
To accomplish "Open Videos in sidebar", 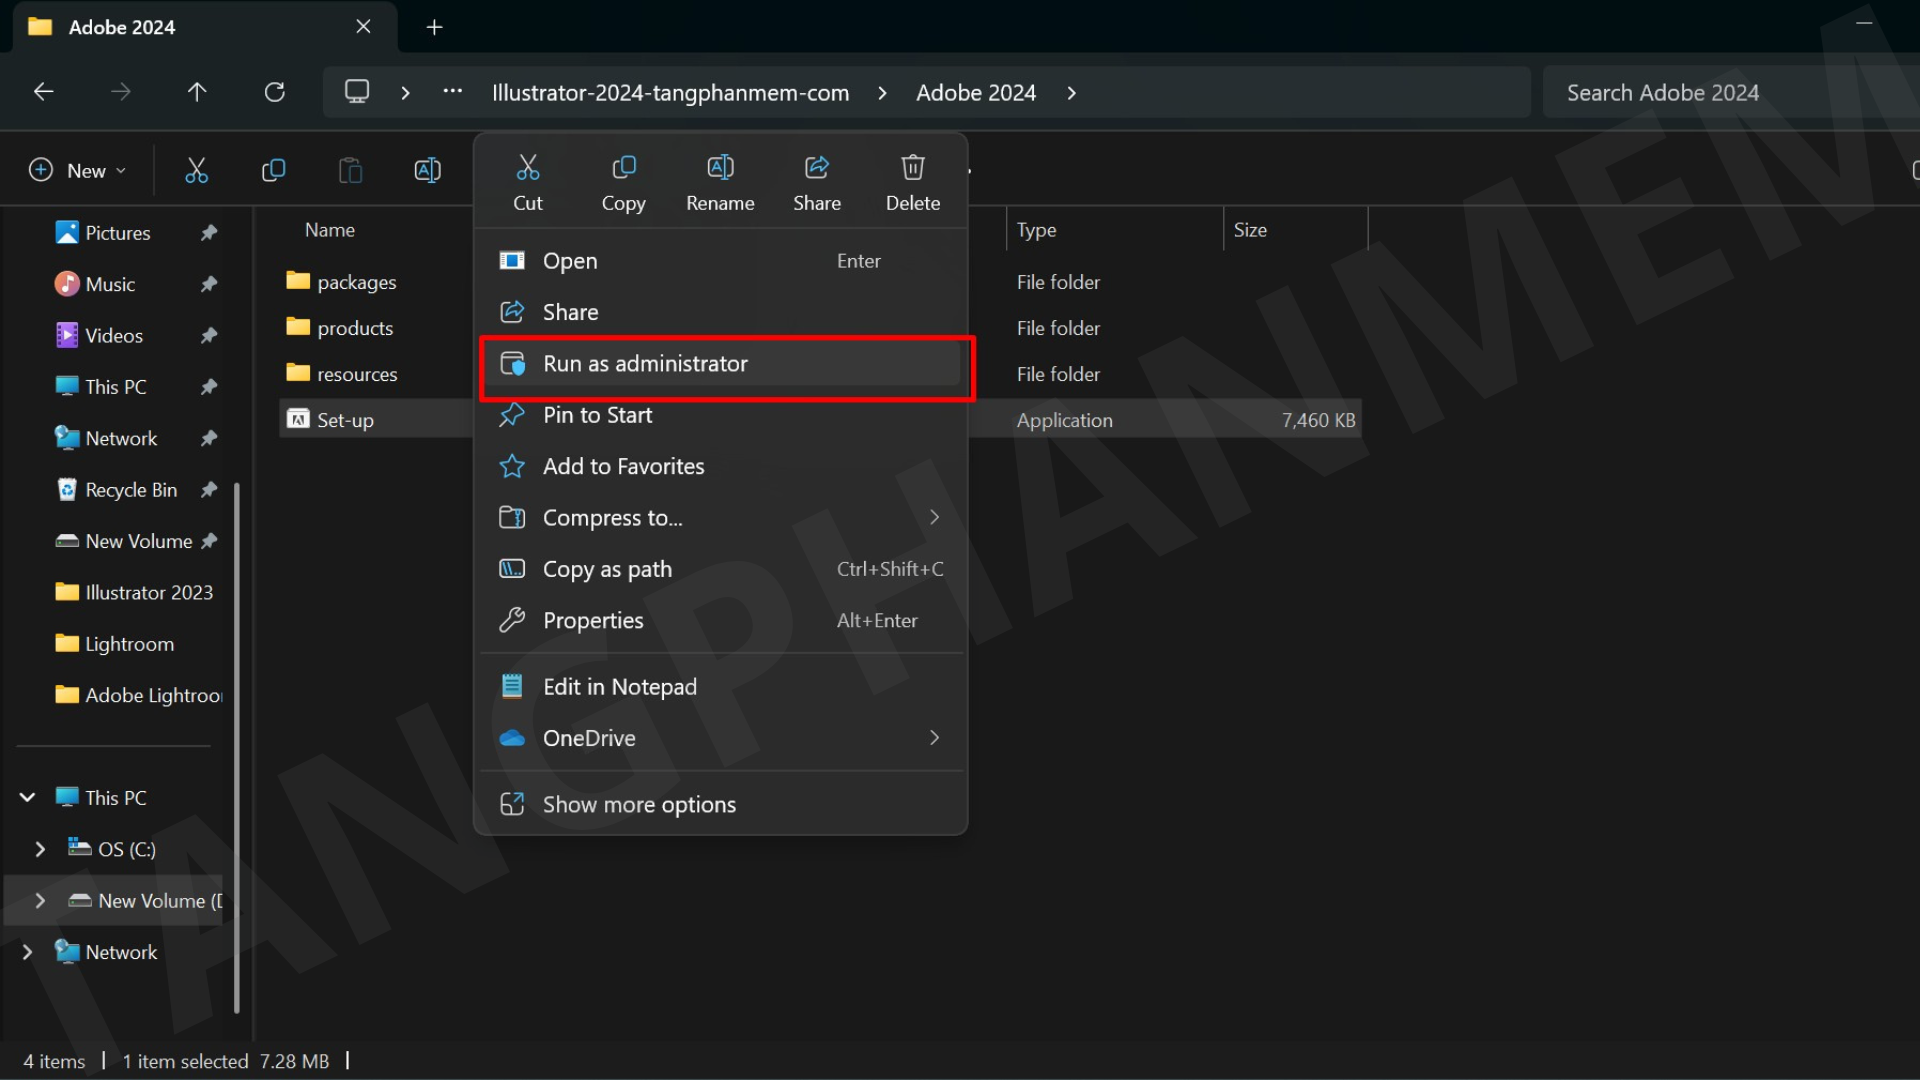I will pyautogui.click(x=114, y=336).
